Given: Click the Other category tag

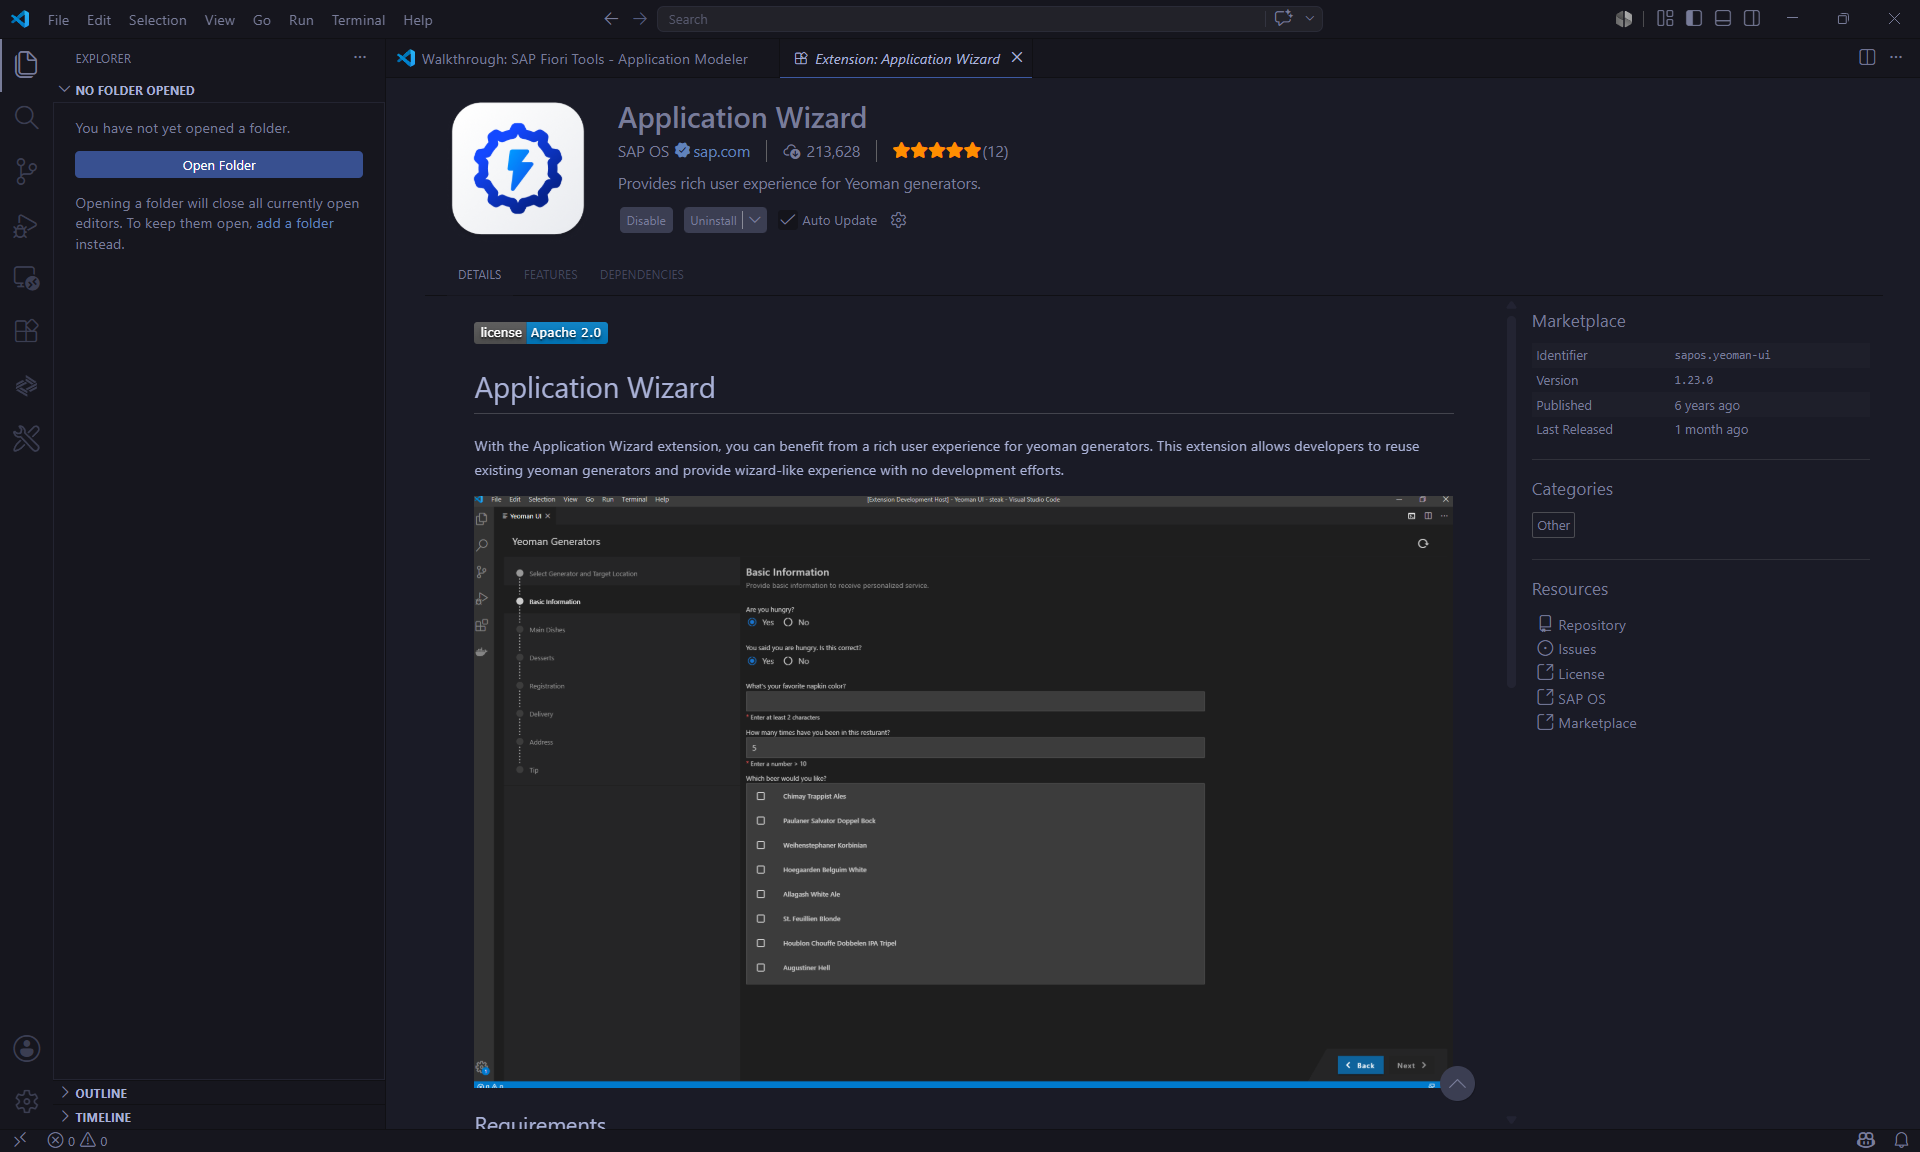Looking at the screenshot, I should tap(1553, 525).
